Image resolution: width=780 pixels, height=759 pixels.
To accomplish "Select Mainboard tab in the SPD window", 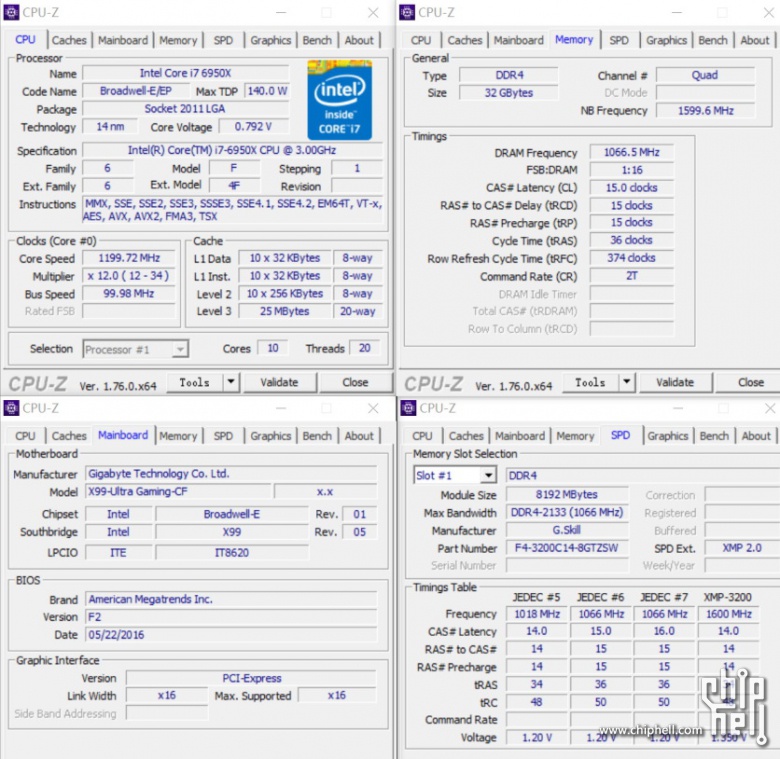I will click(520, 436).
